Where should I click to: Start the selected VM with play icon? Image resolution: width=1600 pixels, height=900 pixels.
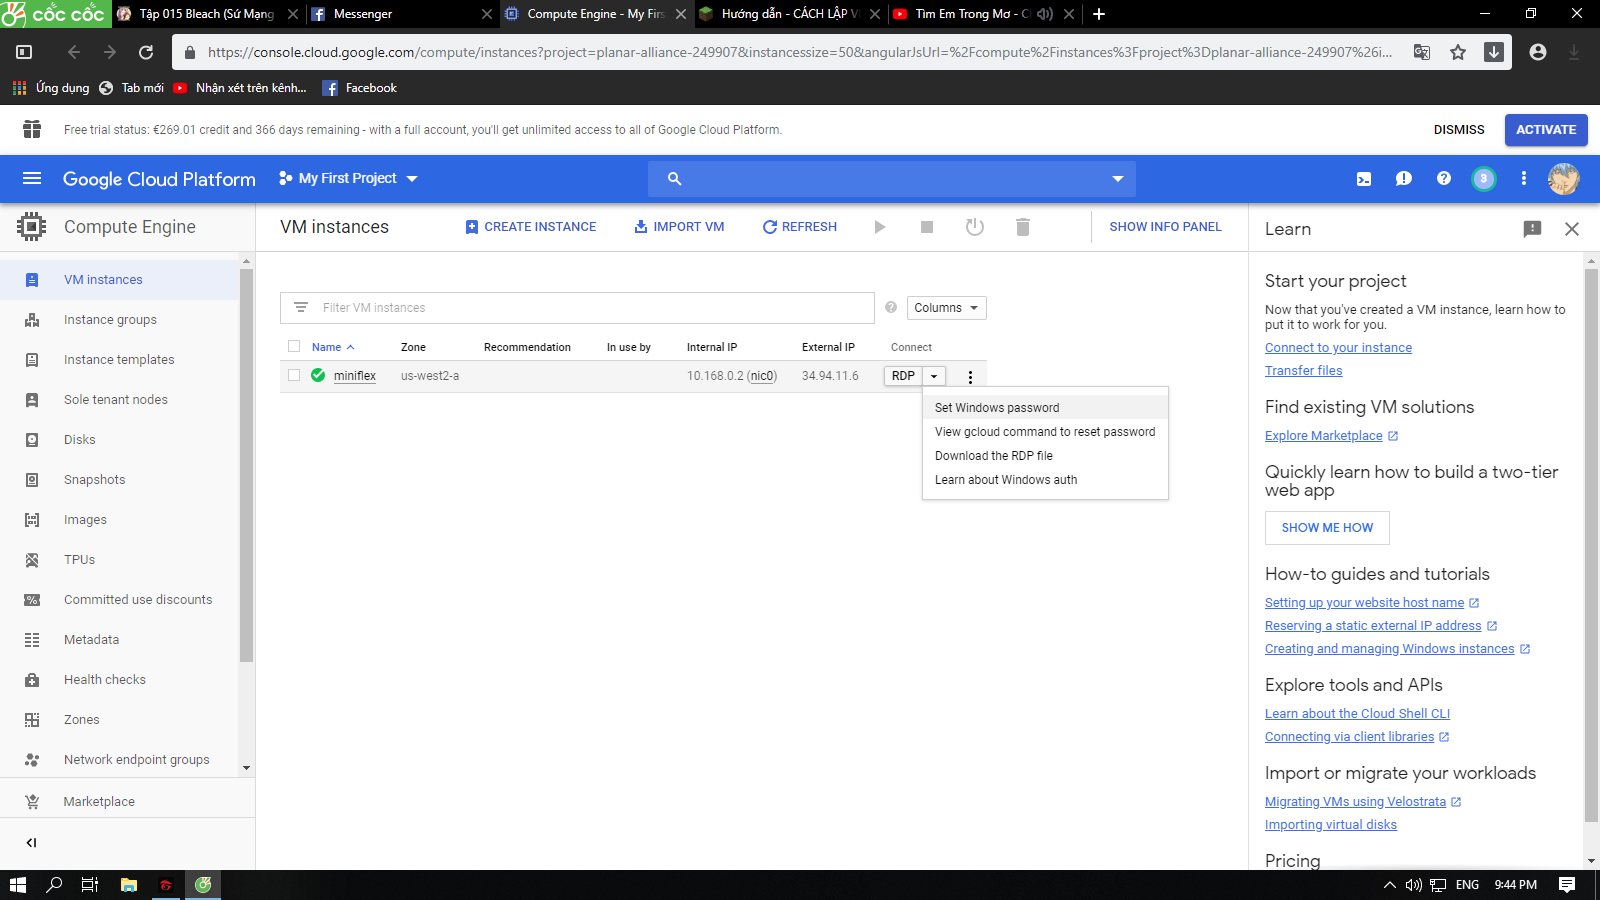click(880, 227)
